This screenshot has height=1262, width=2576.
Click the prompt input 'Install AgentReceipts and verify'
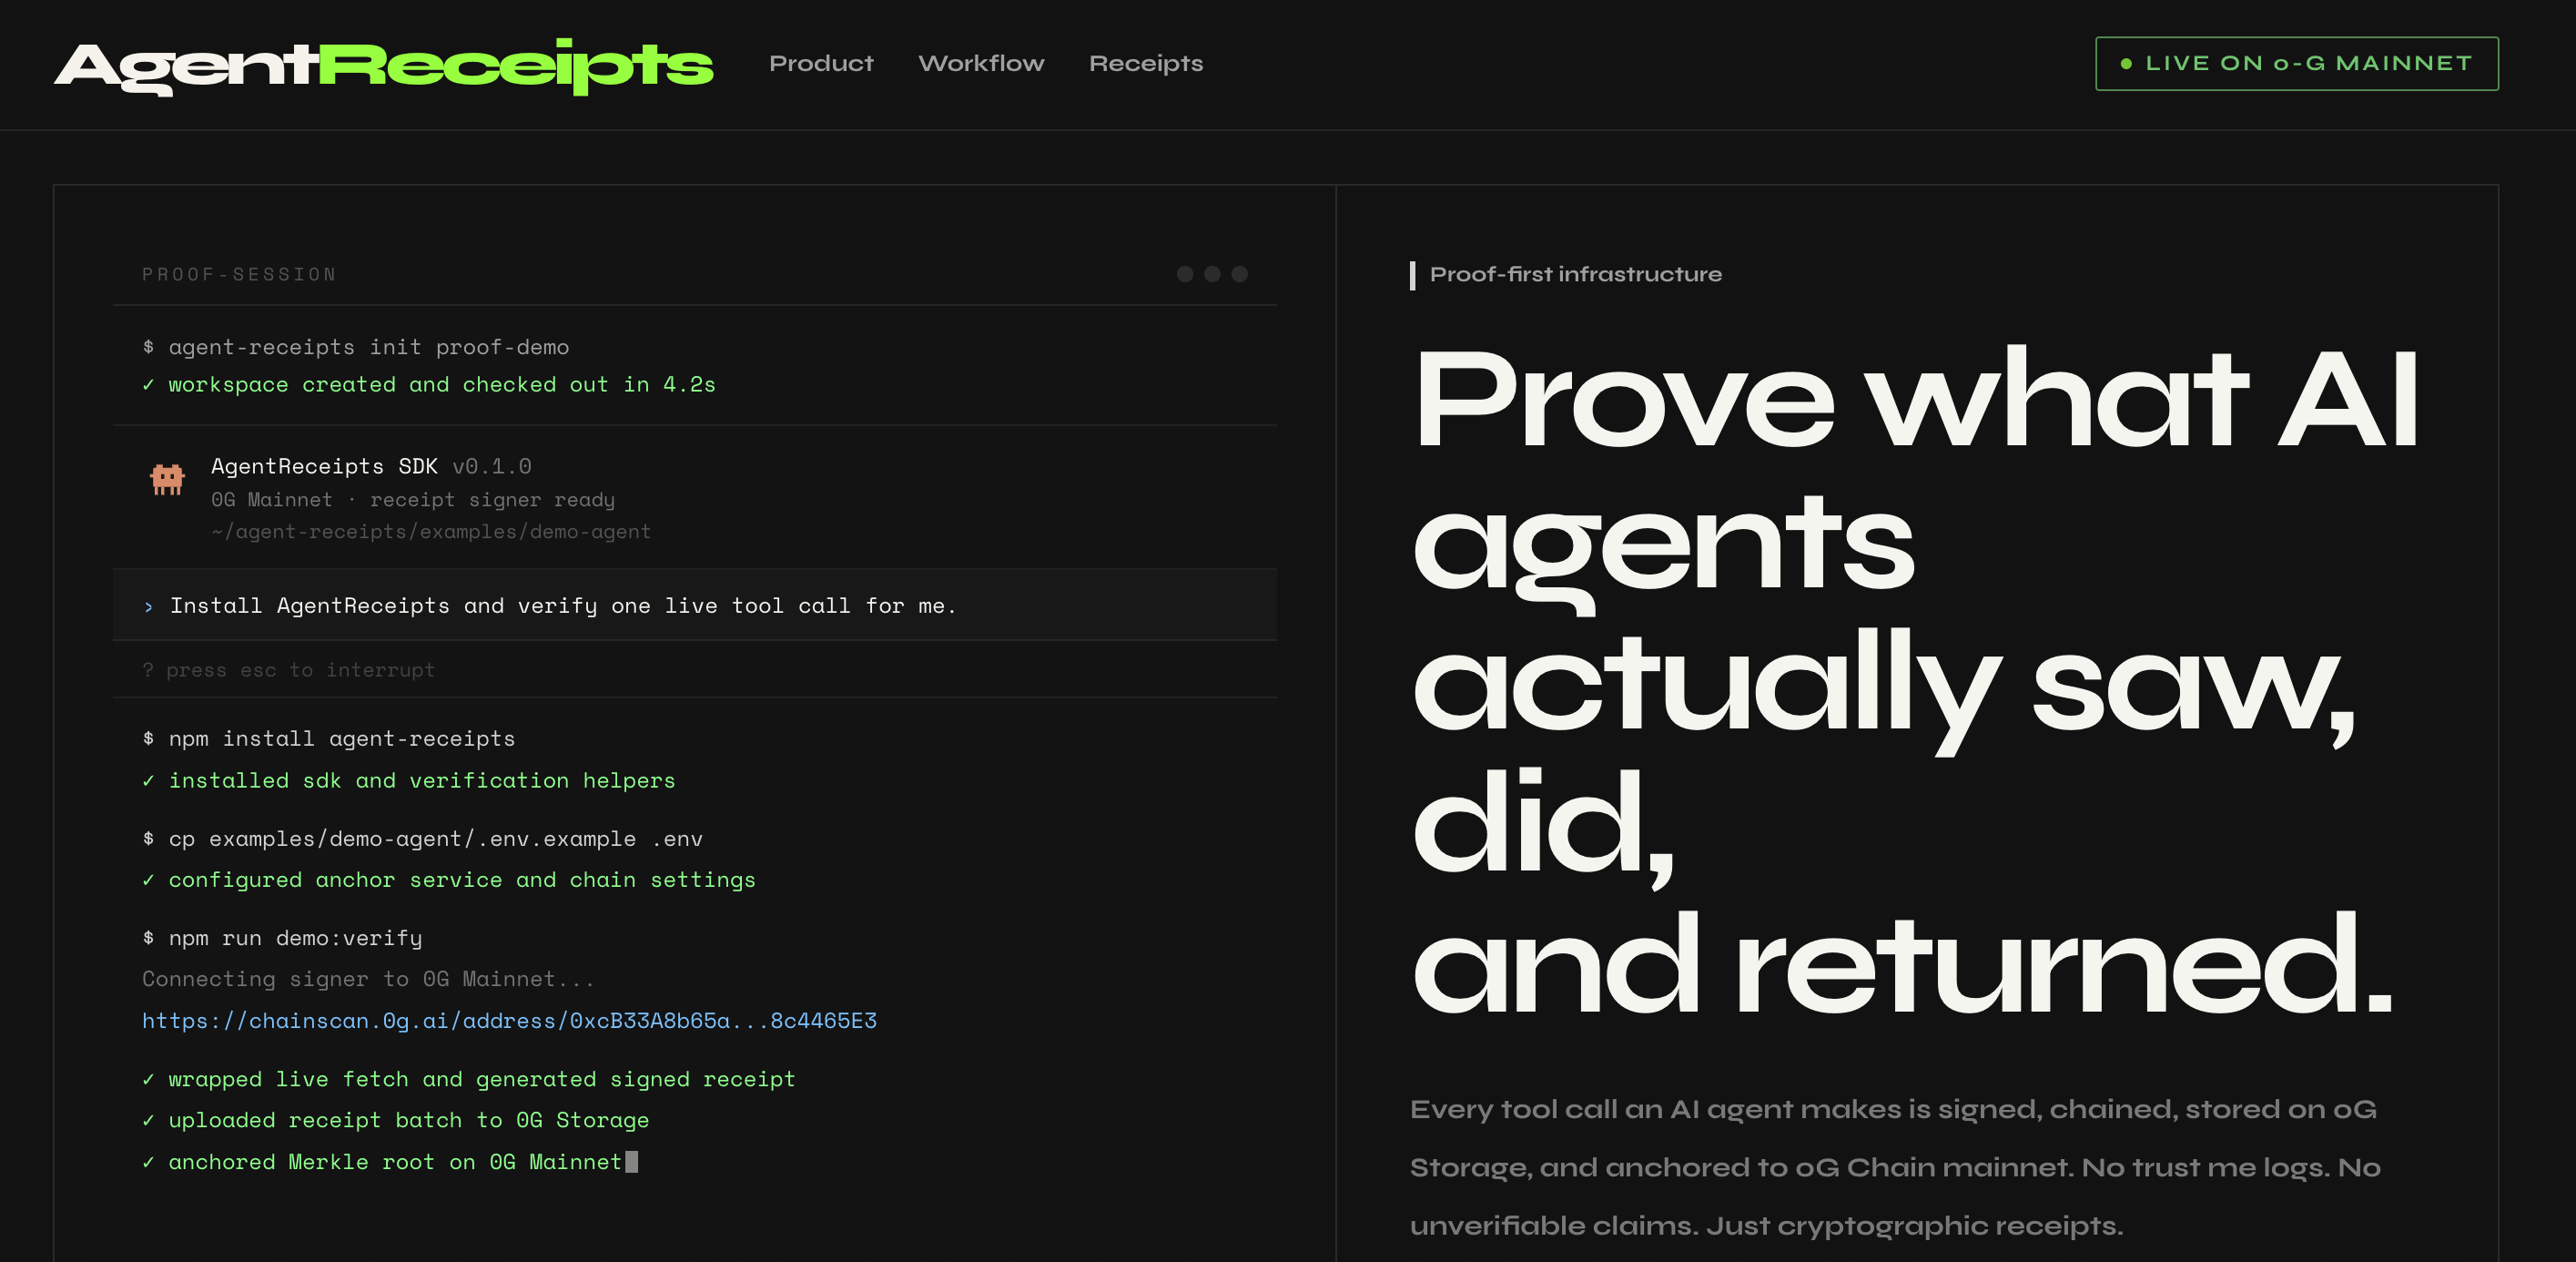(x=695, y=605)
